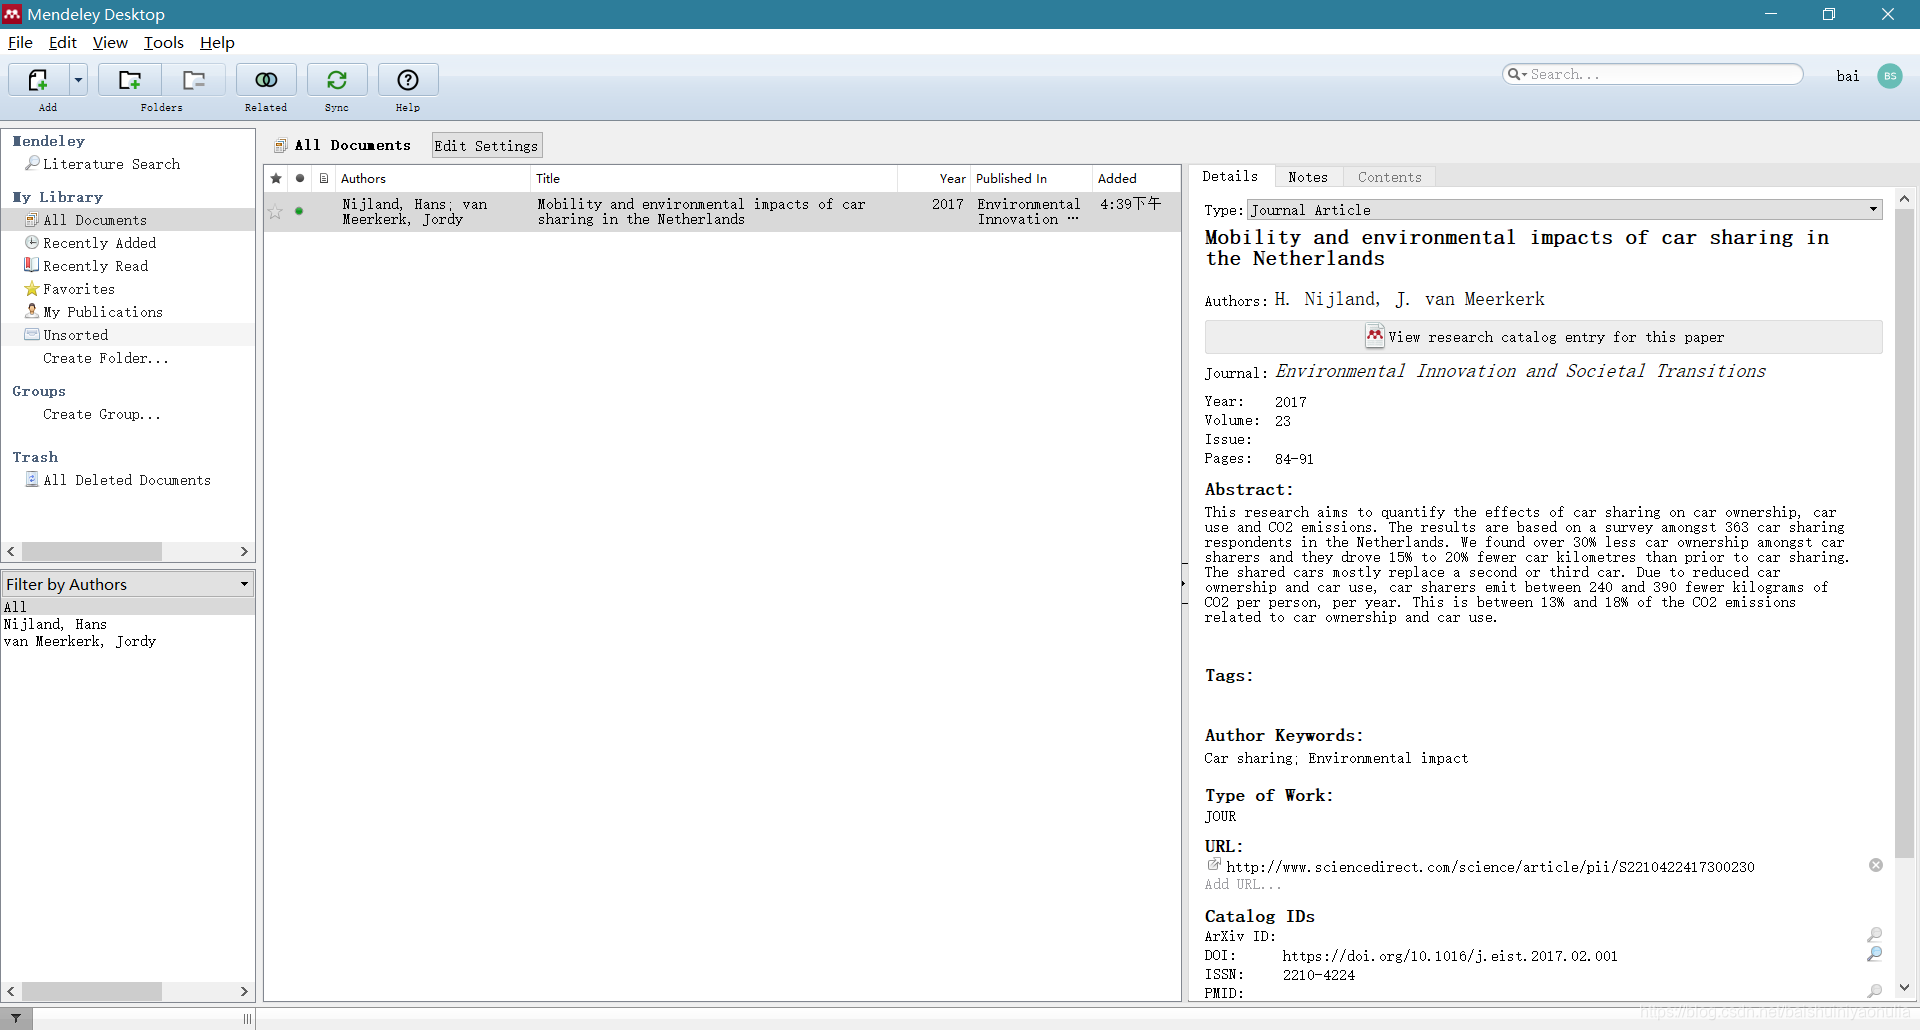Click sidebar horizontal scroll right arrow
The image size is (1920, 1030).
pyautogui.click(x=244, y=552)
